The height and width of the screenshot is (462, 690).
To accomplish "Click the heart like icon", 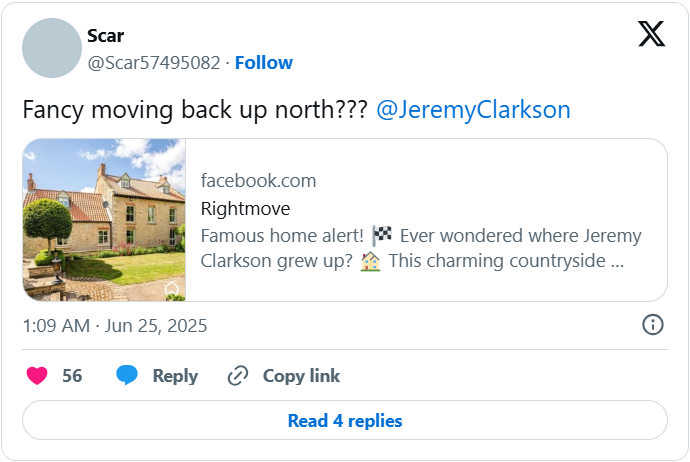I will 37,376.
